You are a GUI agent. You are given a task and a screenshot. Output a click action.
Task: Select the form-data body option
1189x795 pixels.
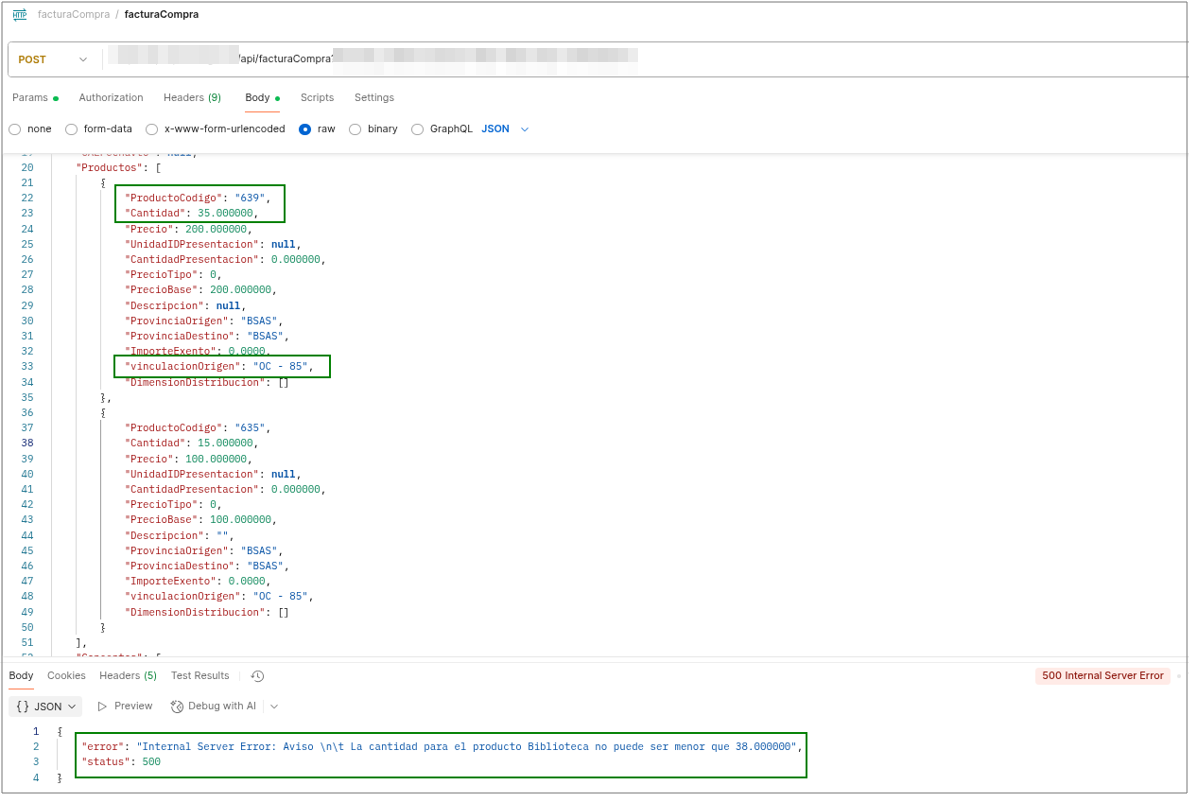click(71, 129)
